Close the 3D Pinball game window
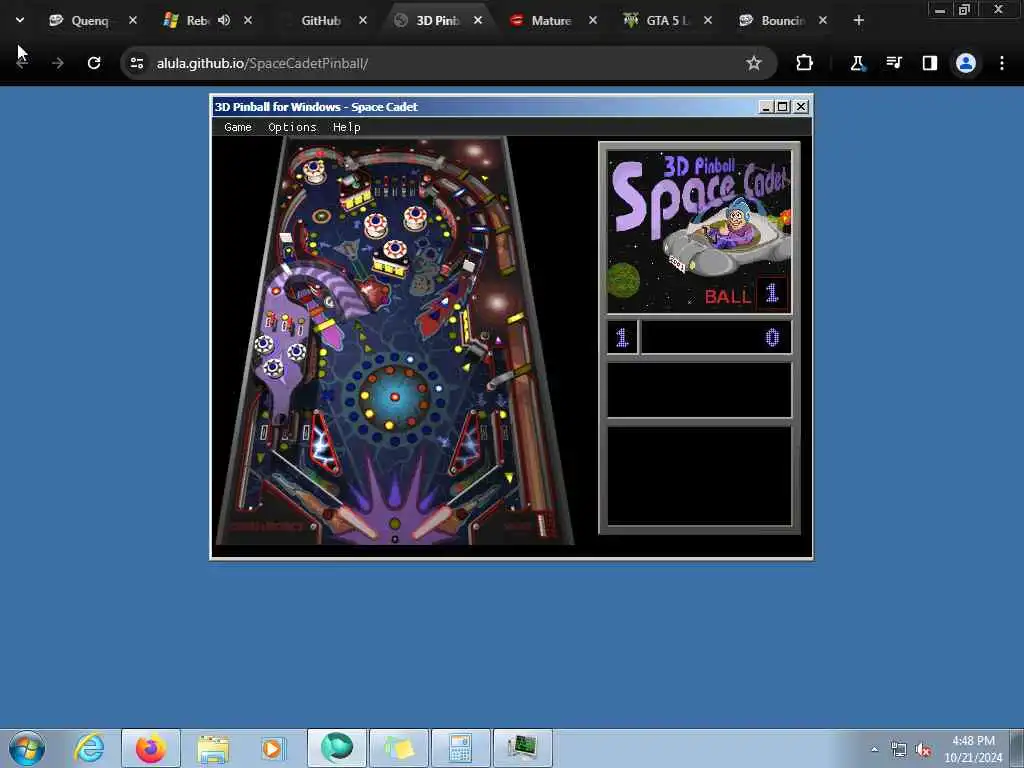 pos(801,106)
